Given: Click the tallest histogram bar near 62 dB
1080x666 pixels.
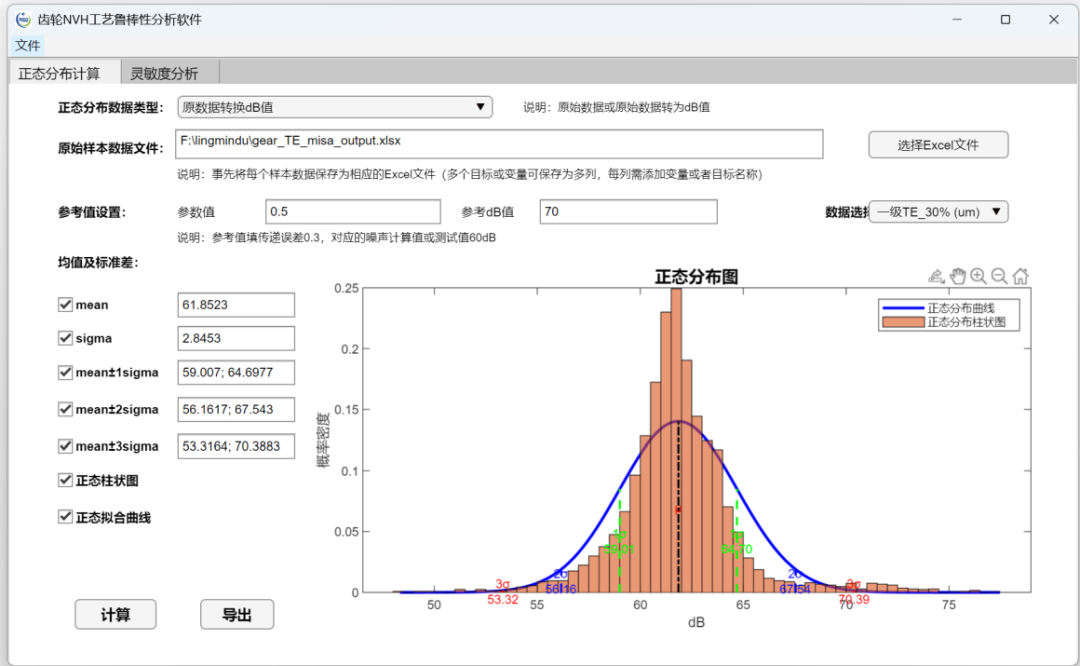Looking at the screenshot, I should coord(676,441).
